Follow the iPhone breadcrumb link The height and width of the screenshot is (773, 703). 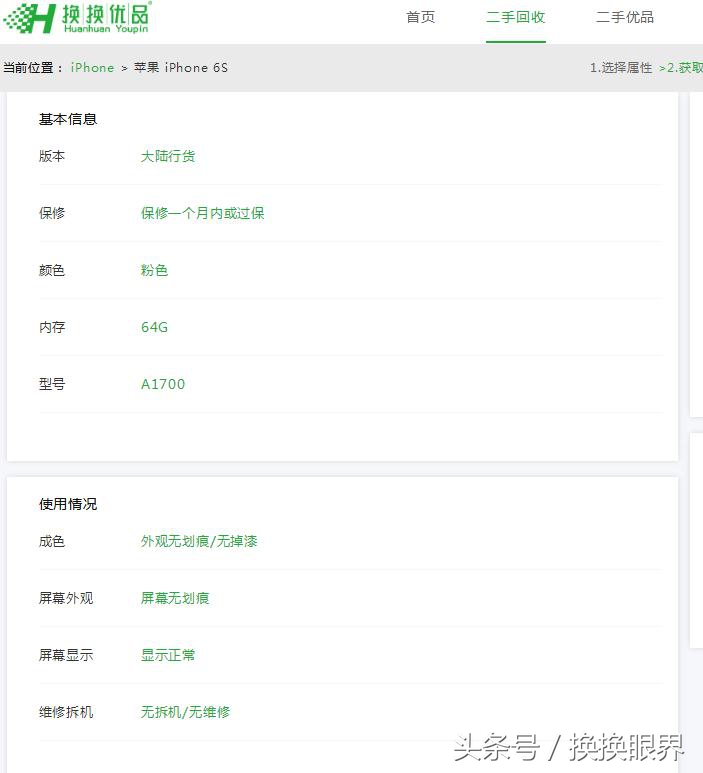click(92, 68)
